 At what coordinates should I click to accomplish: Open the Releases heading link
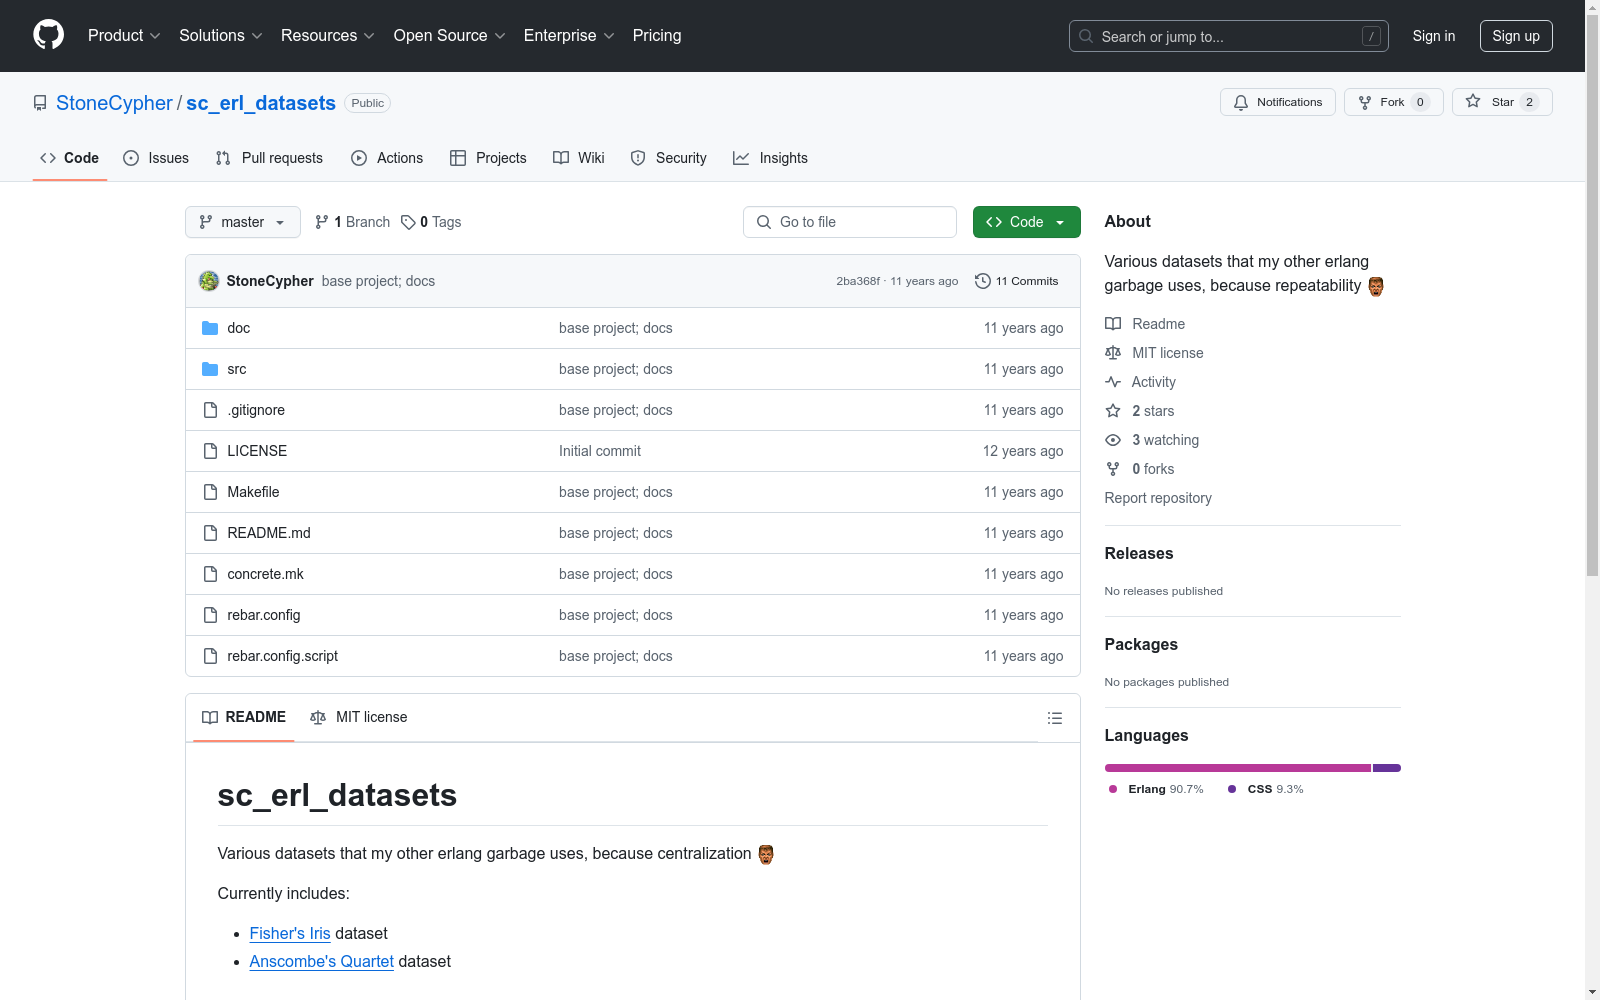tap(1139, 553)
